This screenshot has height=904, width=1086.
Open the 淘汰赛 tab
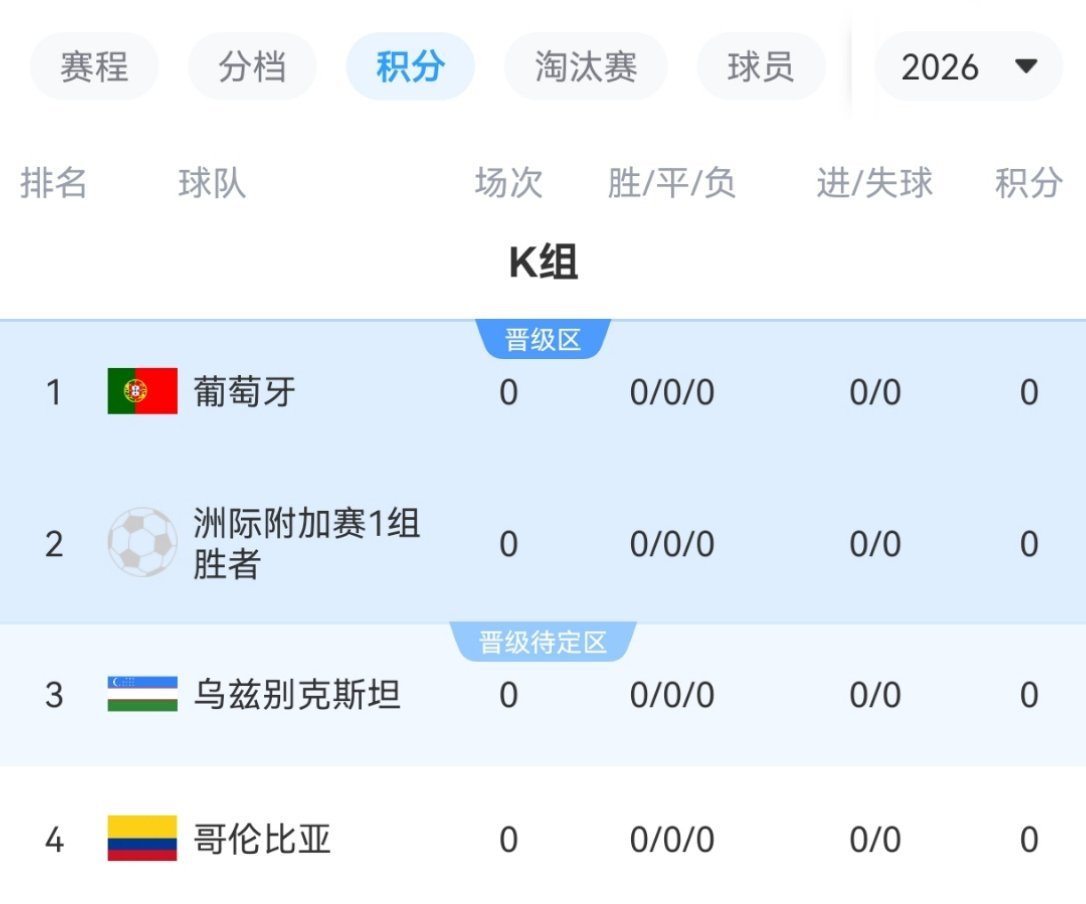coord(586,67)
